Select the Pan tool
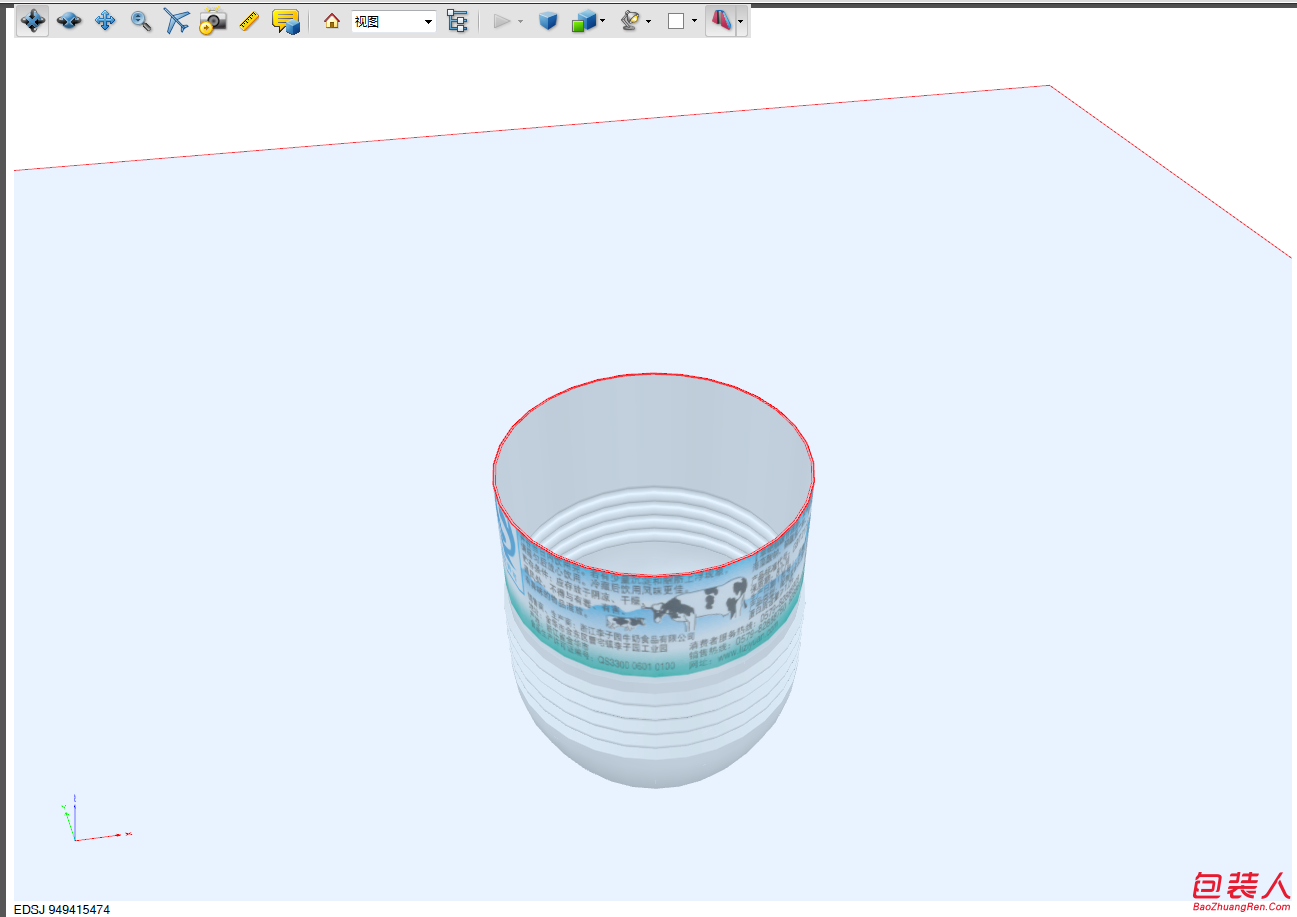Image resolution: width=1297 pixels, height=917 pixels. (105, 21)
